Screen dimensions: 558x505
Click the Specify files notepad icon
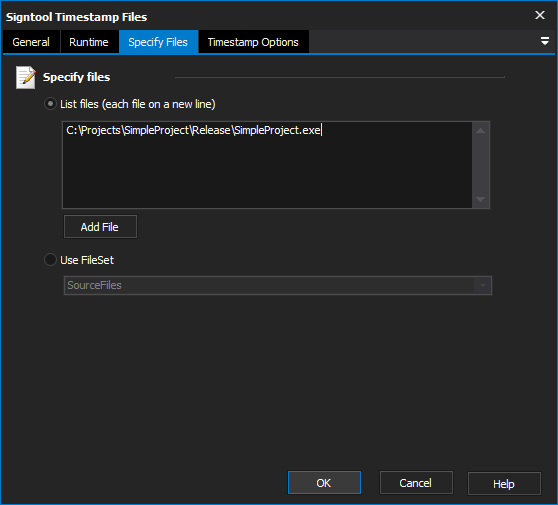point(26,77)
